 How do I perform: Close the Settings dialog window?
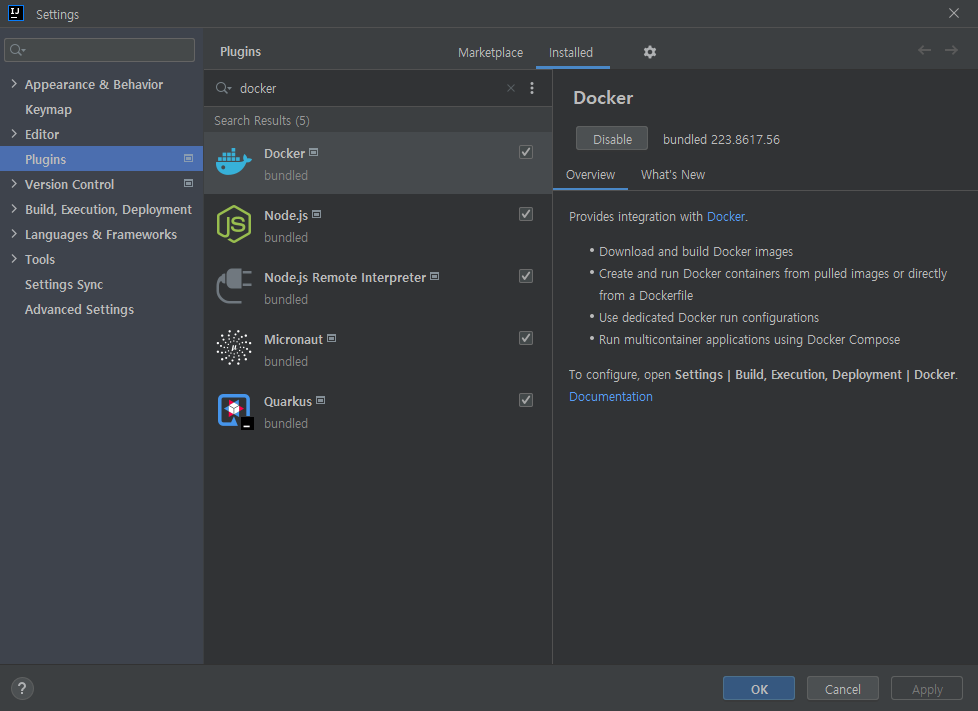(x=954, y=13)
